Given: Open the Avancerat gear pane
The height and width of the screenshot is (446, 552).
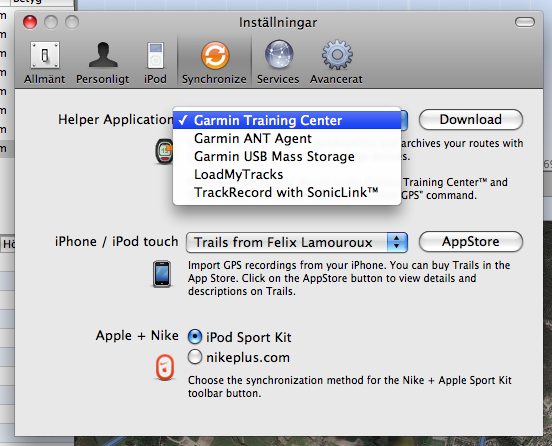Looking at the screenshot, I should tap(336, 62).
